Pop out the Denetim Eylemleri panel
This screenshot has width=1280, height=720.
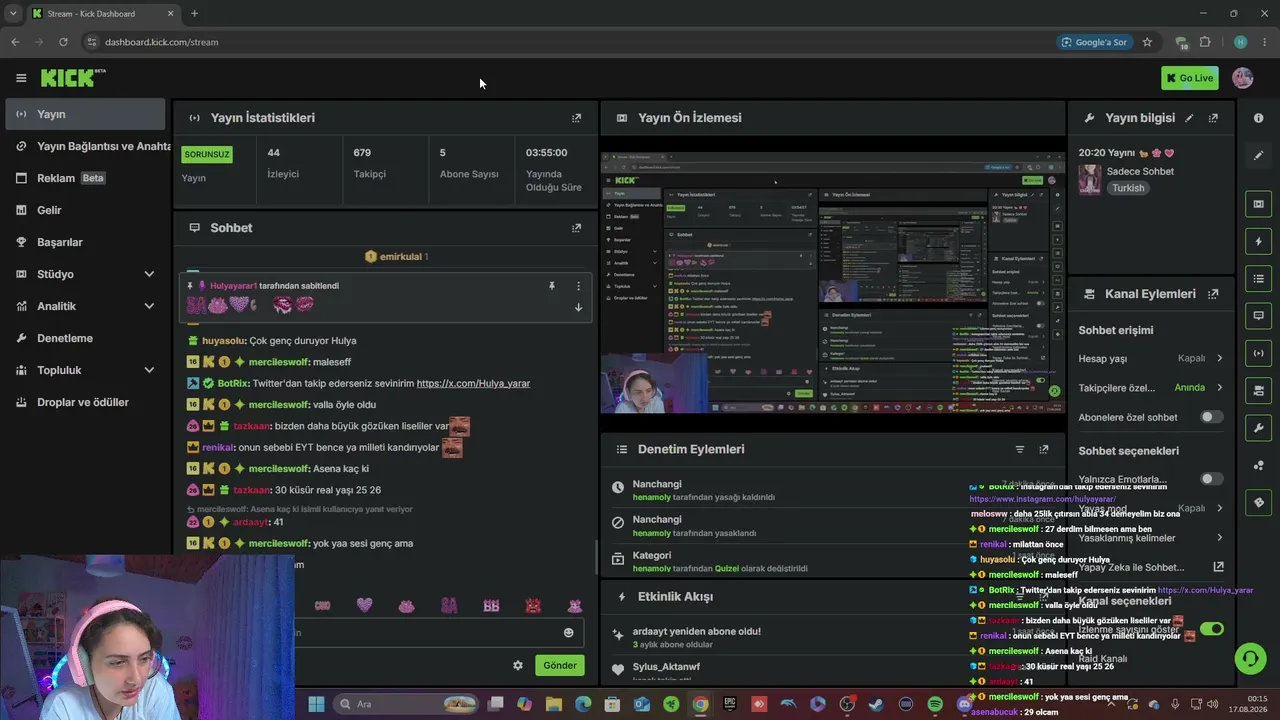click(1044, 450)
